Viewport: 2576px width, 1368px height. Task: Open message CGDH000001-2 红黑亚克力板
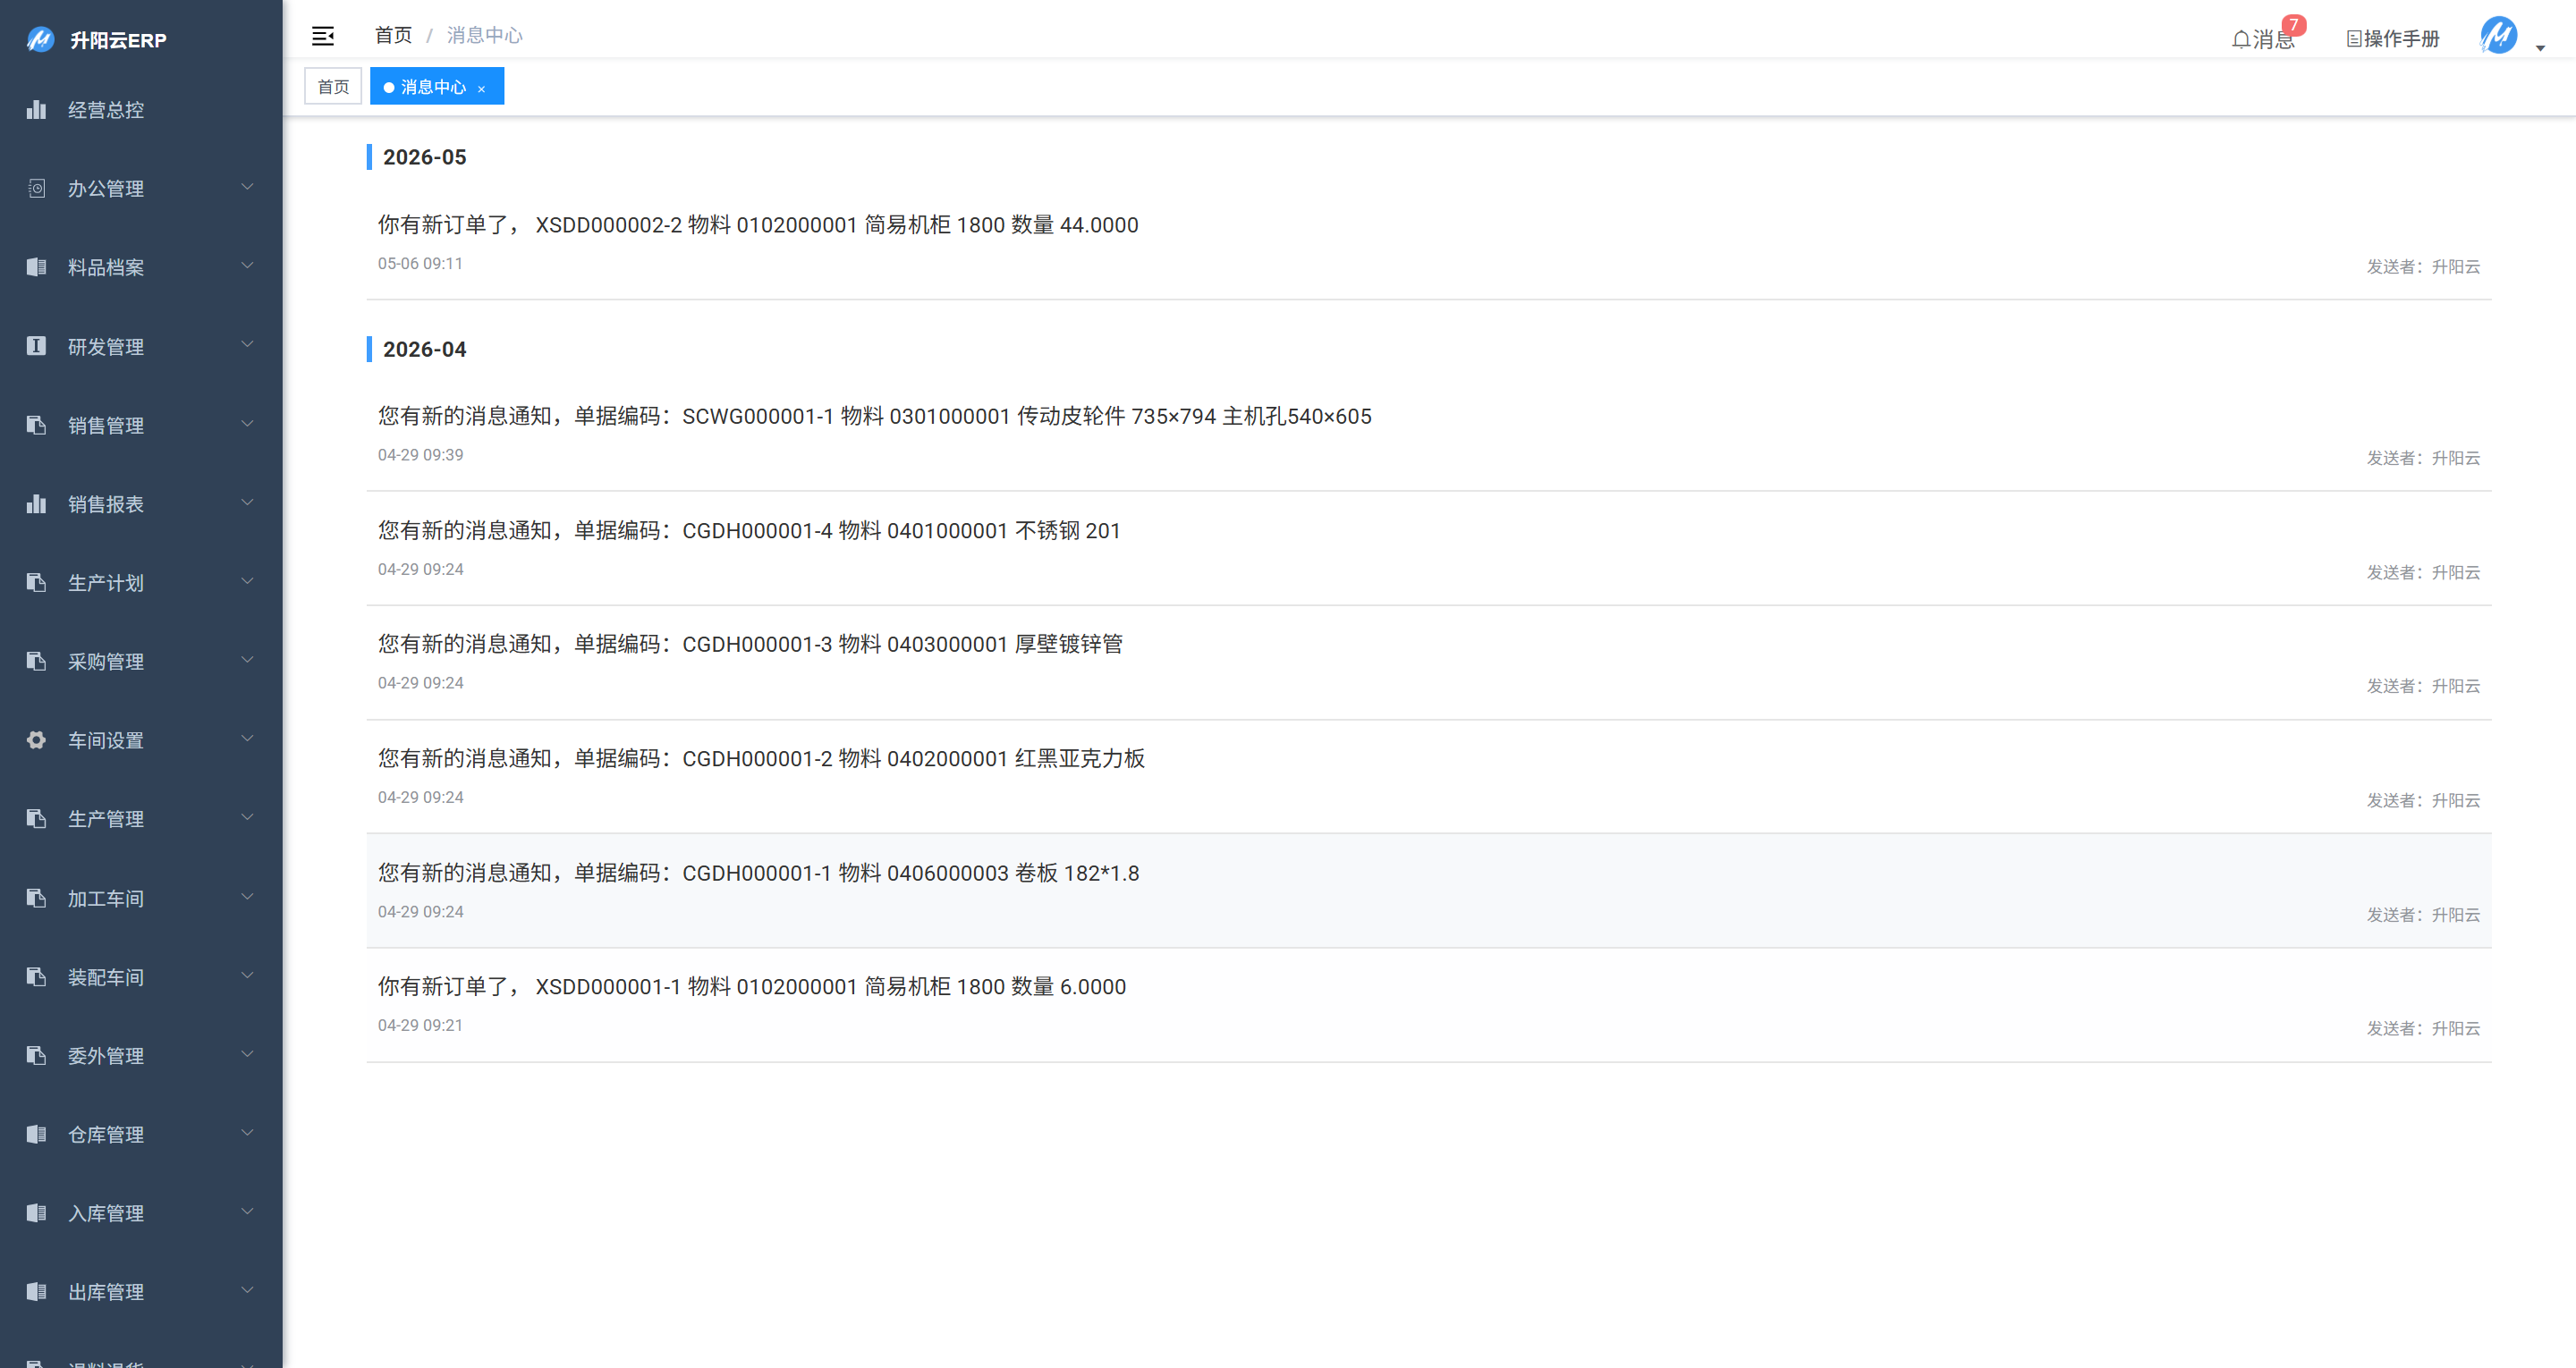[1429, 777]
